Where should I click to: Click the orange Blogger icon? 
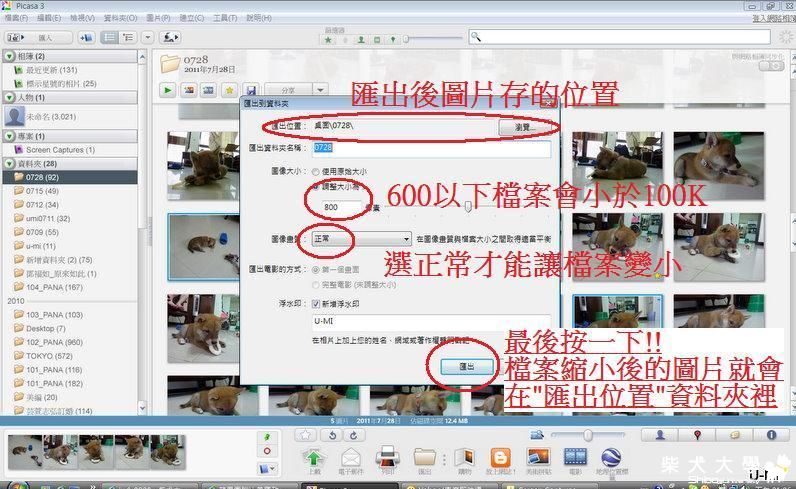(x=497, y=457)
